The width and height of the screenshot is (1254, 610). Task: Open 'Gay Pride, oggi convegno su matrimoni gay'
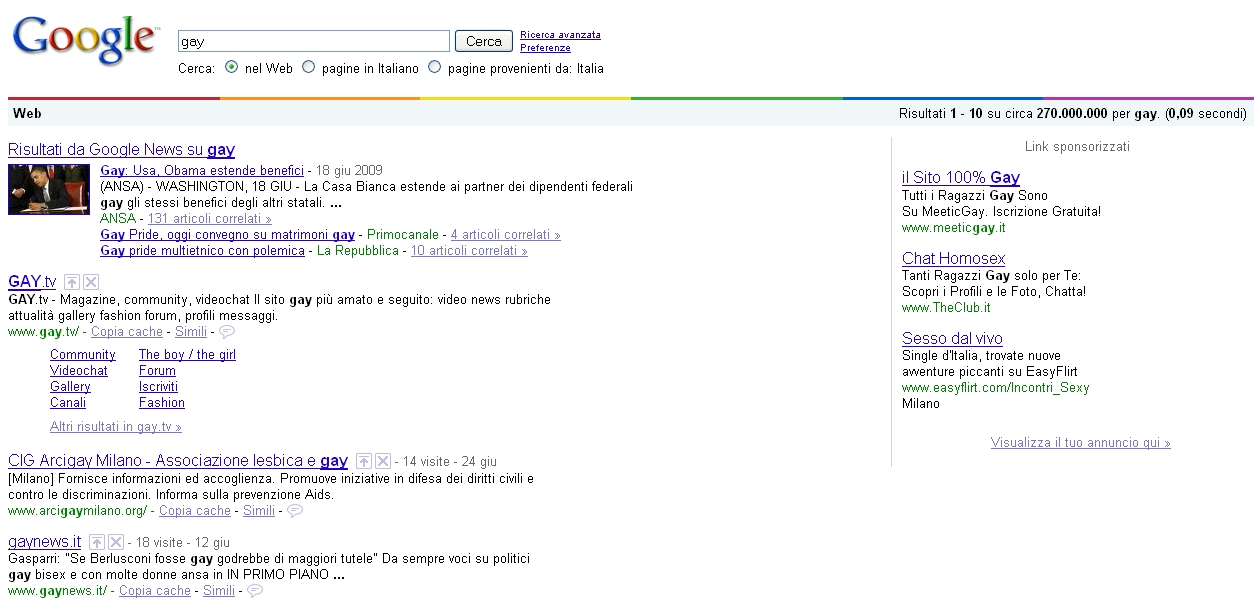228,235
